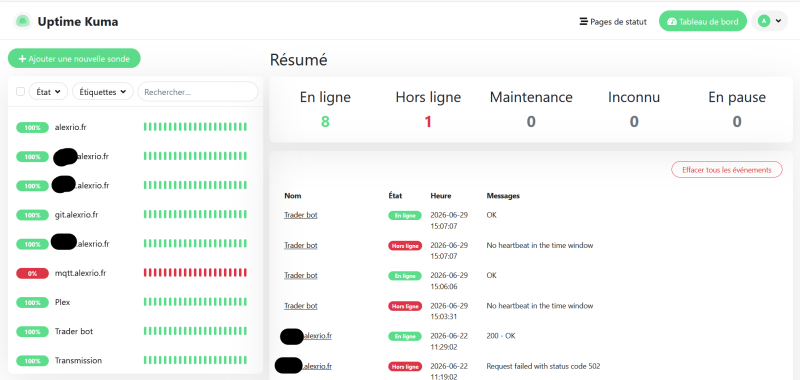Image resolution: width=800 pixels, height=380 pixels.
Task: Click the user avatar icon
Action: 764,21
